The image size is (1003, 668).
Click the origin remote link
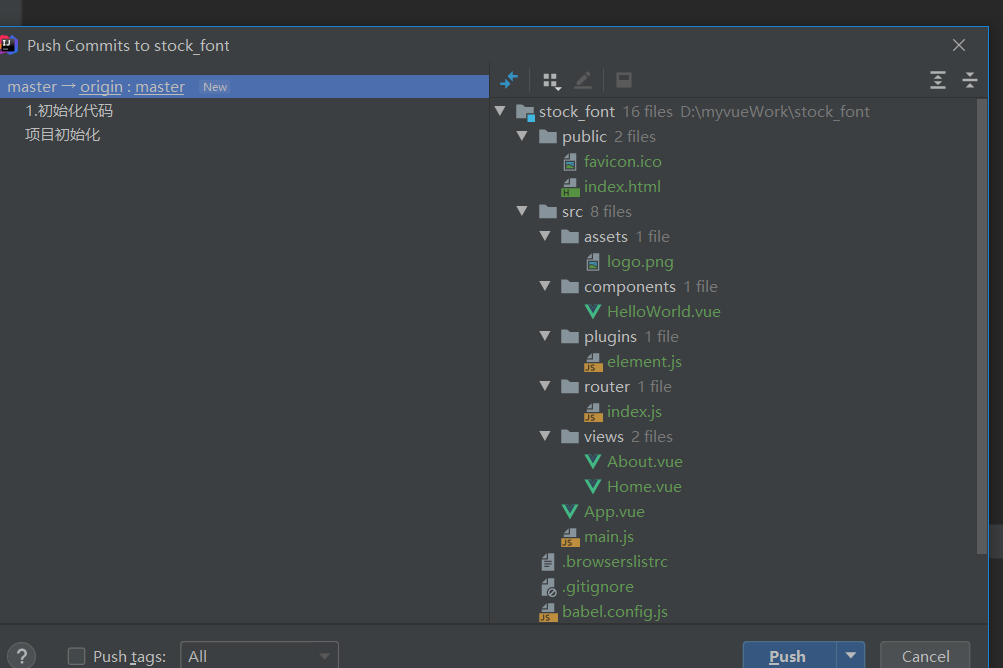pos(101,86)
